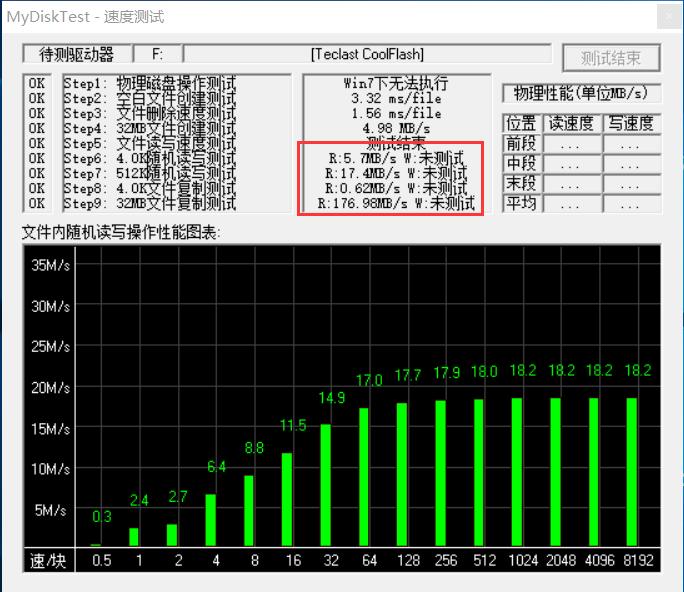This screenshot has height=592, width=684.
Task: Select the 写速度 column header
Action: tap(631, 124)
